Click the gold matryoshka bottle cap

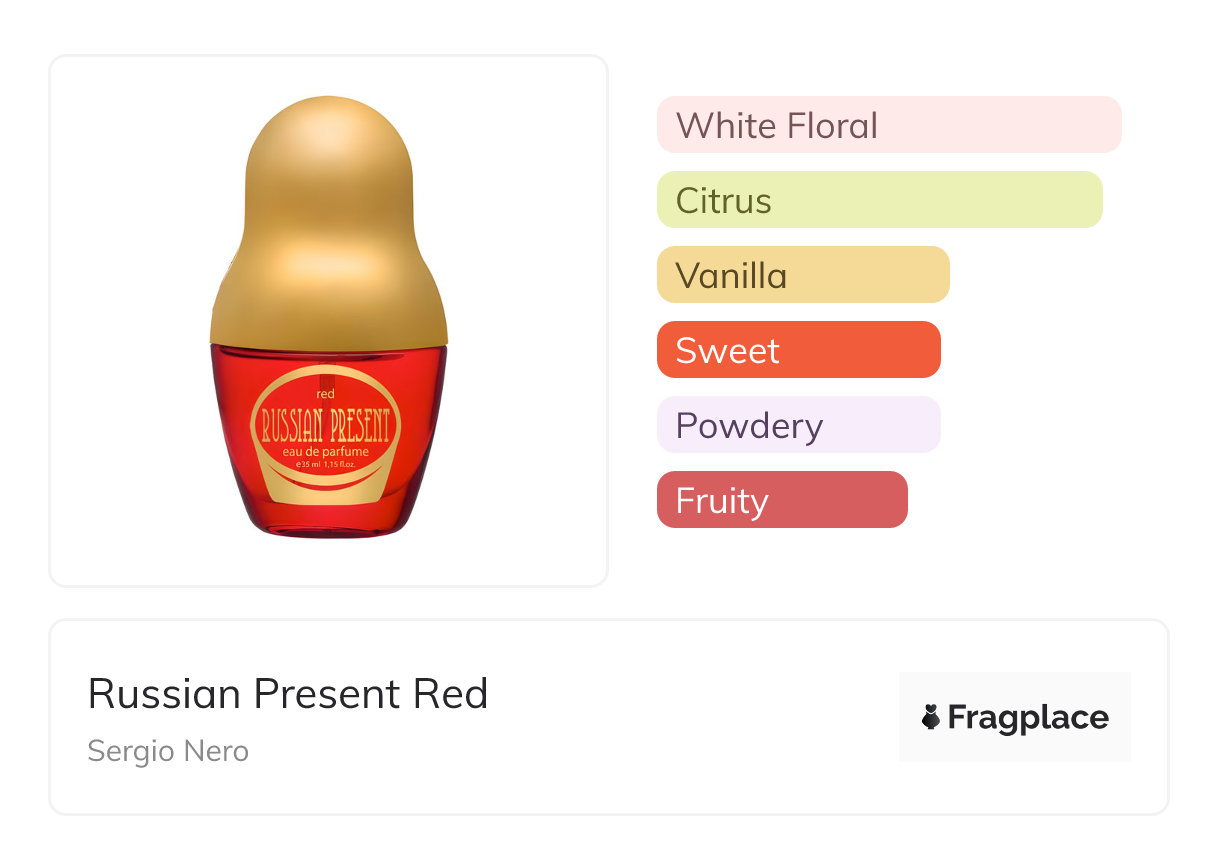[328, 230]
